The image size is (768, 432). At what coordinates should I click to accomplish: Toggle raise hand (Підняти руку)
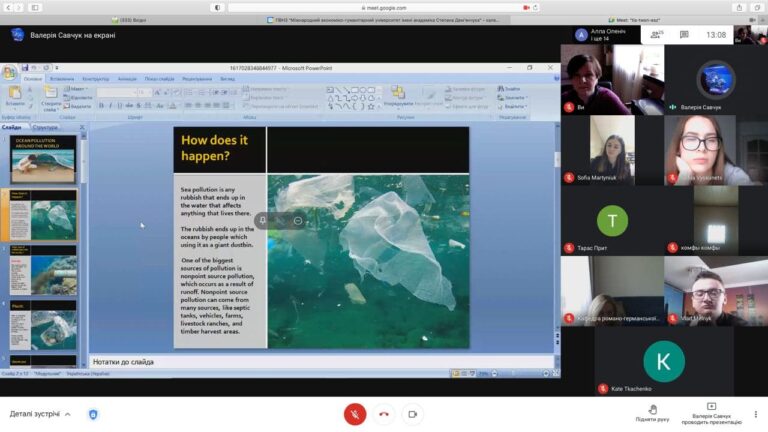coord(652,413)
